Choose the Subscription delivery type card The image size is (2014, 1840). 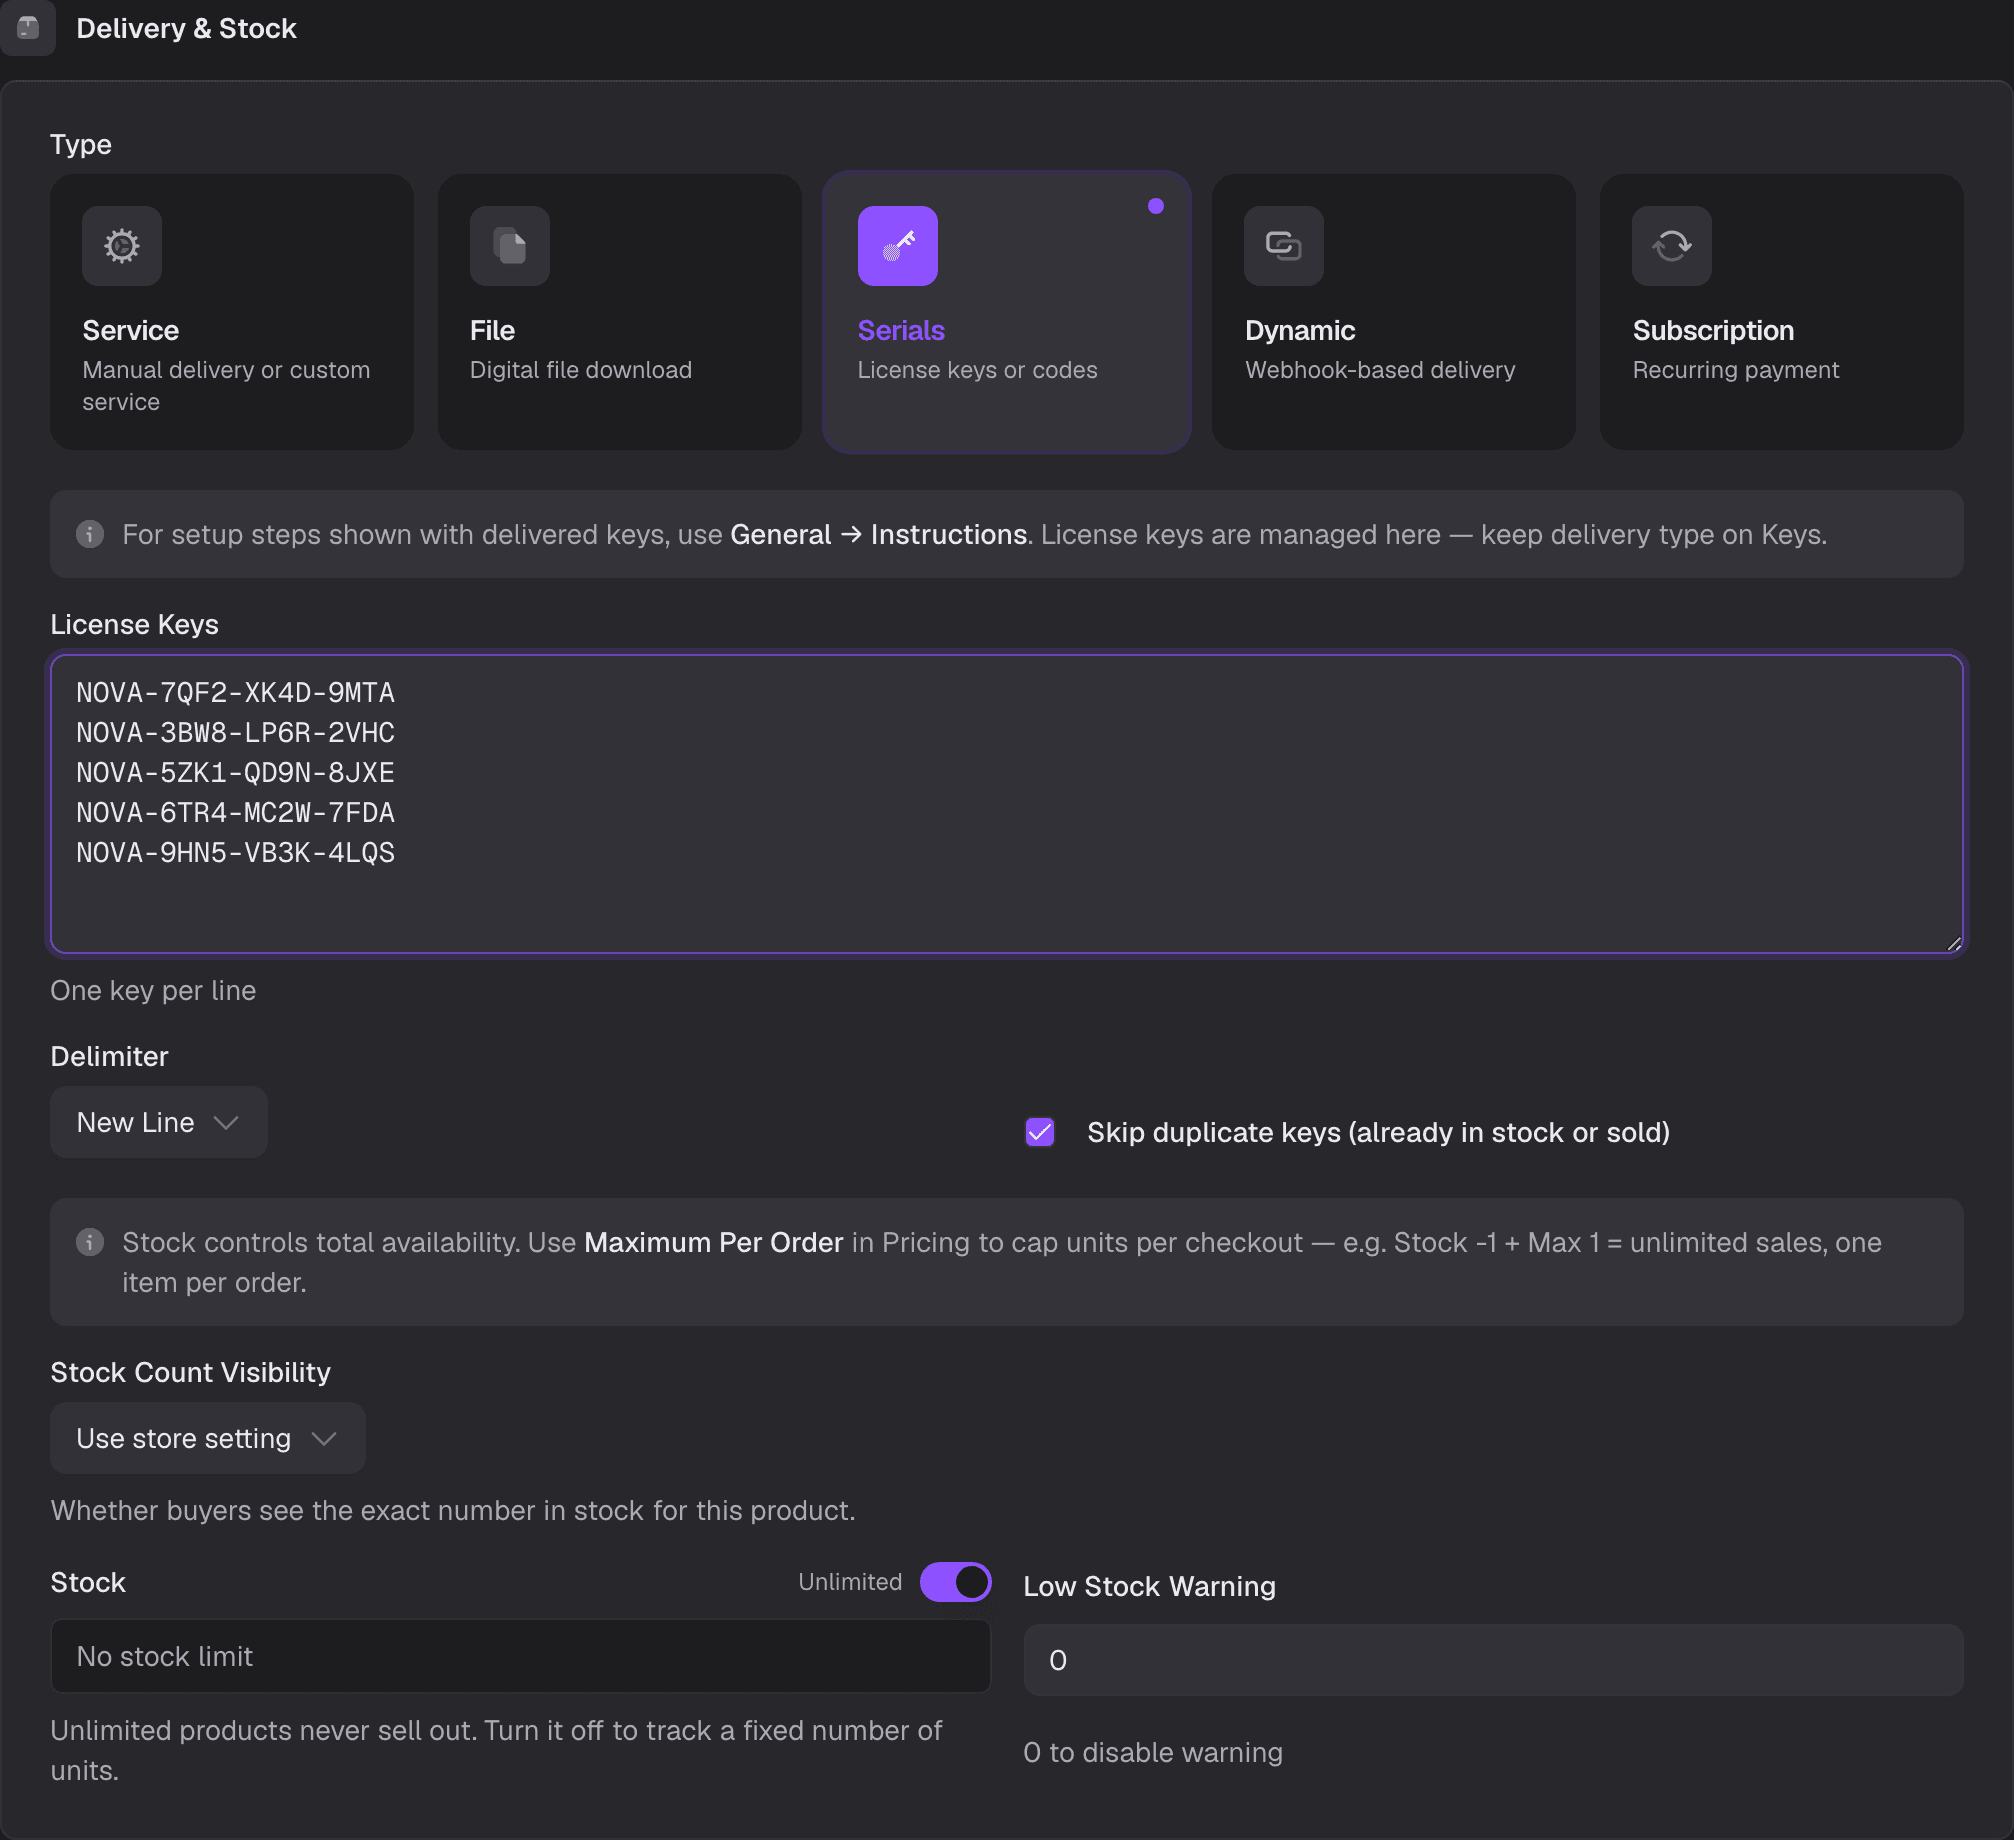(x=1782, y=312)
